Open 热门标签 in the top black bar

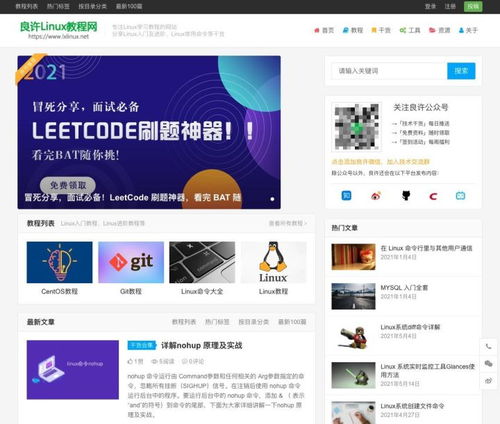coord(58,6)
